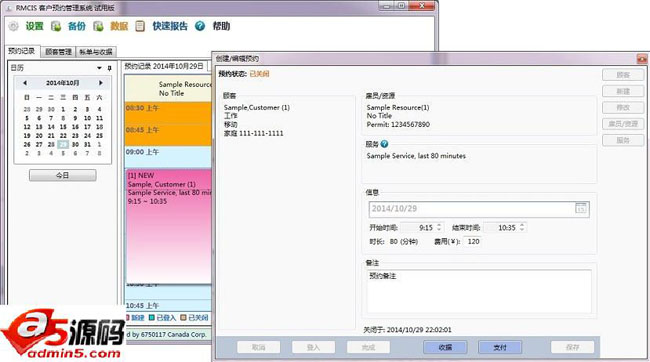Increase the 结束时间 end time spinner
650x362 pixels.
point(522,225)
